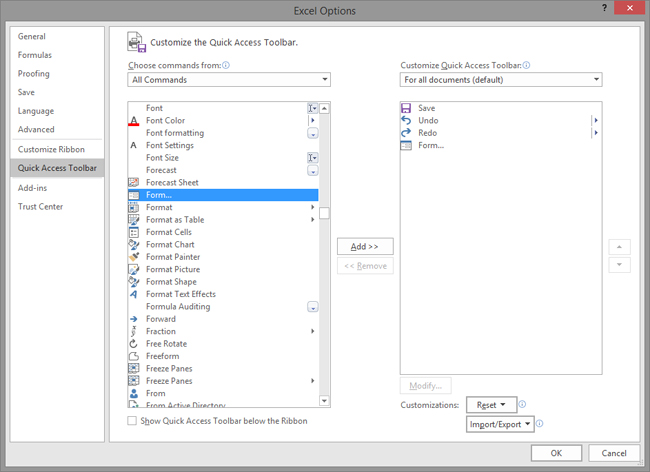This screenshot has height=472, width=650.
Task: Open the For all documents dropdown
Action: coord(500,79)
